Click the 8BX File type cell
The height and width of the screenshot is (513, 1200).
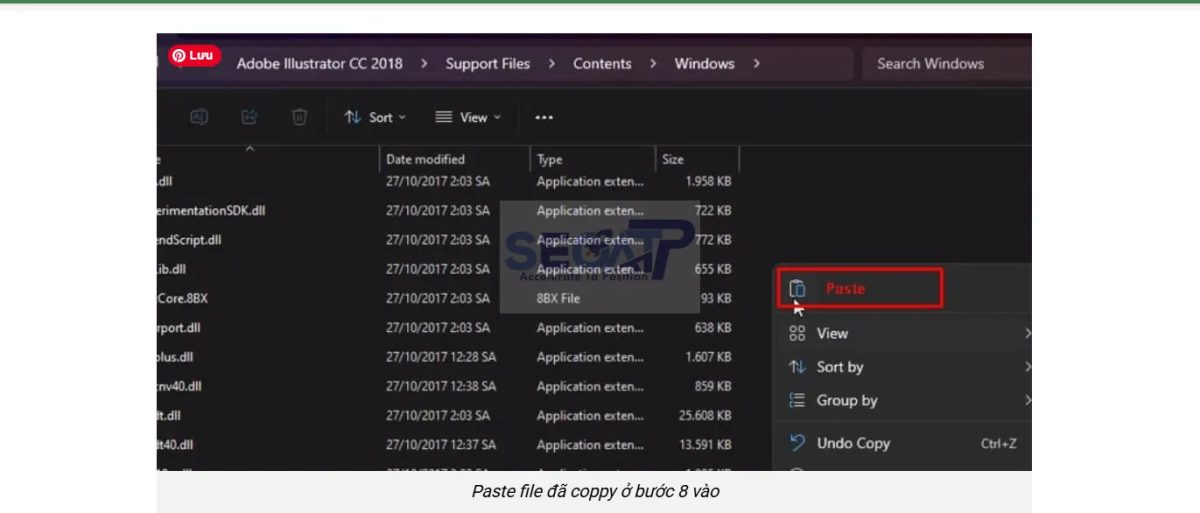point(558,298)
